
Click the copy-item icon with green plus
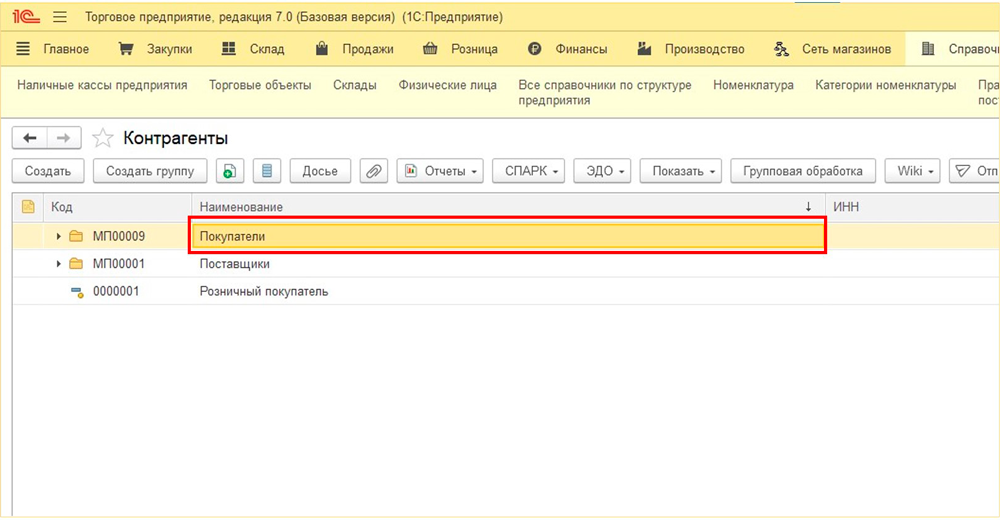(229, 171)
